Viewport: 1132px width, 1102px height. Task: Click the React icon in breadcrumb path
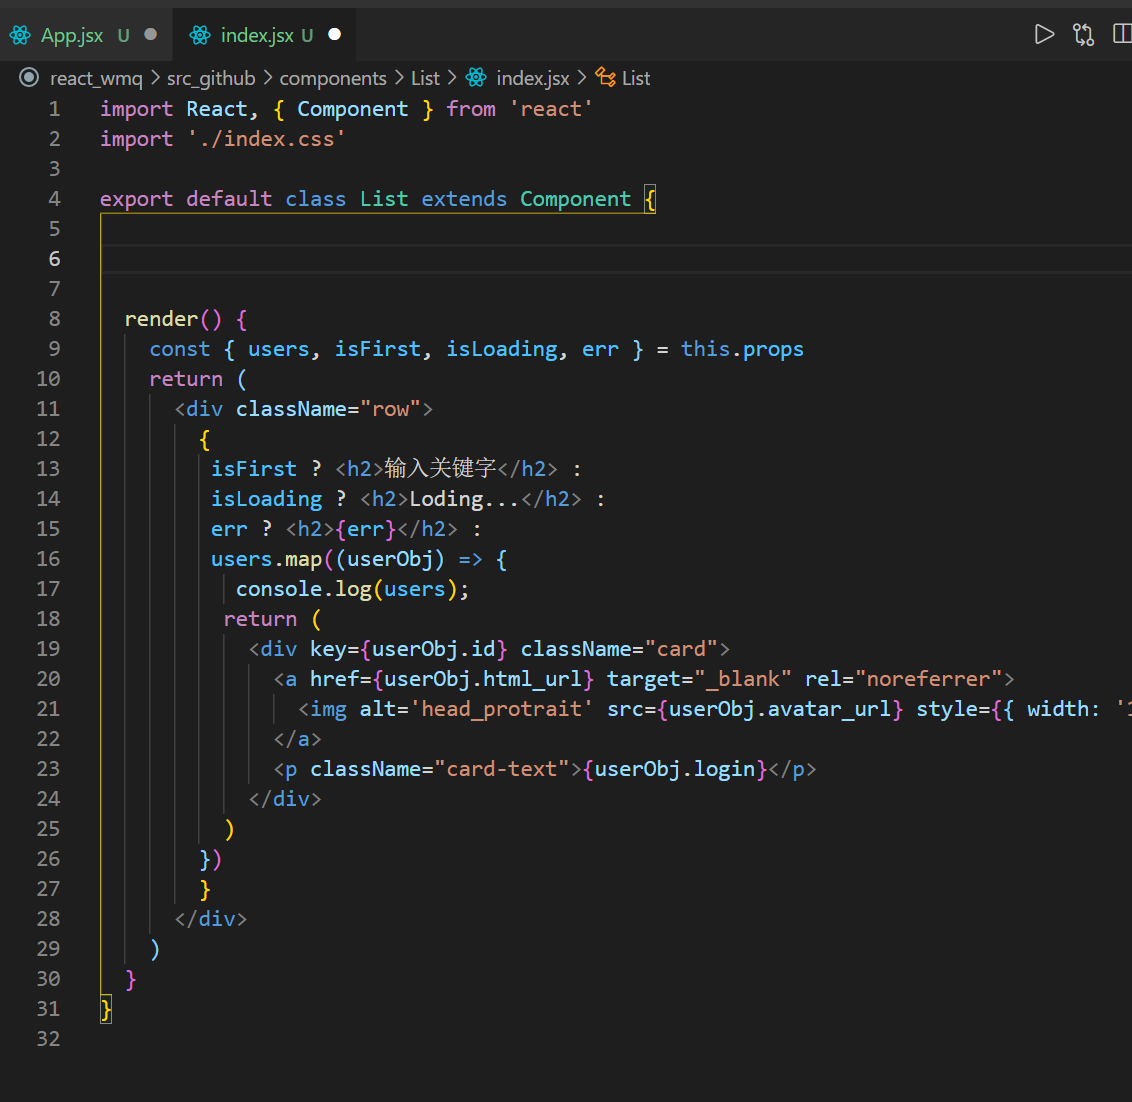pos(476,78)
